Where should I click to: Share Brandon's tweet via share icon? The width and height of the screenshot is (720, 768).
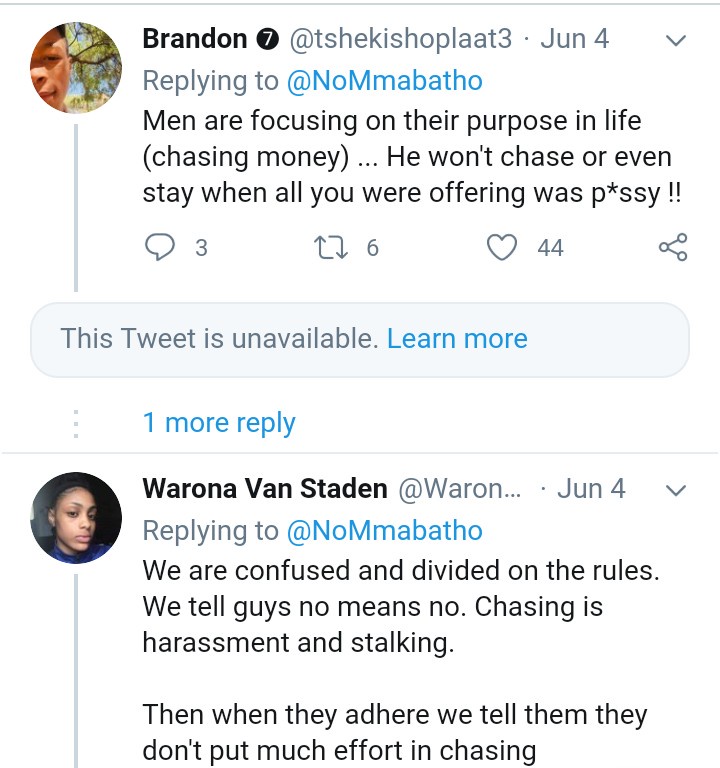(673, 247)
